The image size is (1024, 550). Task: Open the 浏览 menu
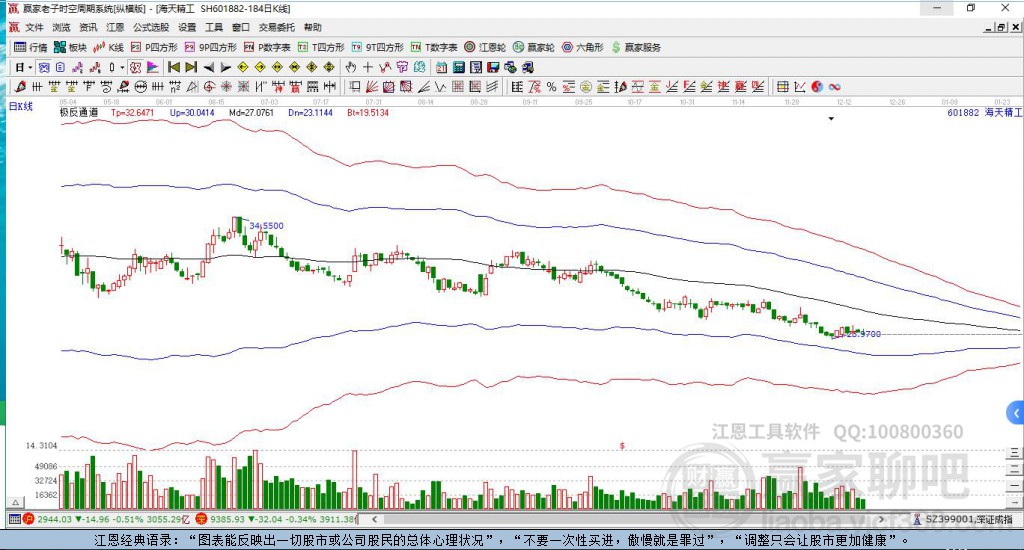click(x=61, y=27)
